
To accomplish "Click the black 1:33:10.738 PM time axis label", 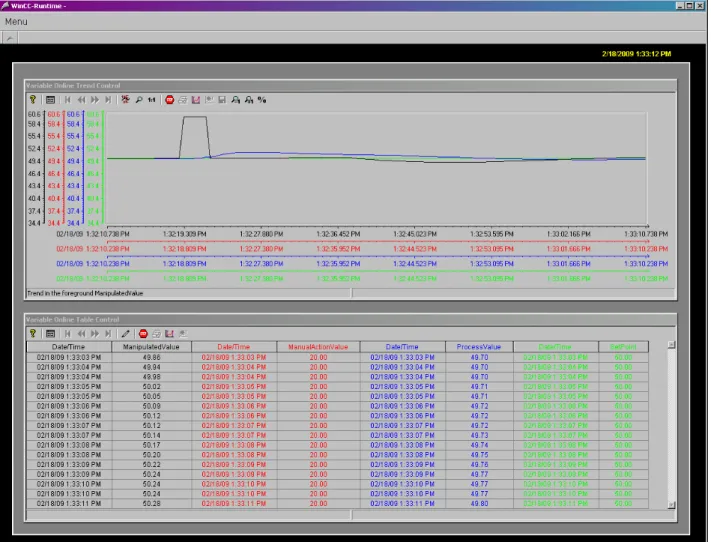I will (646, 234).
